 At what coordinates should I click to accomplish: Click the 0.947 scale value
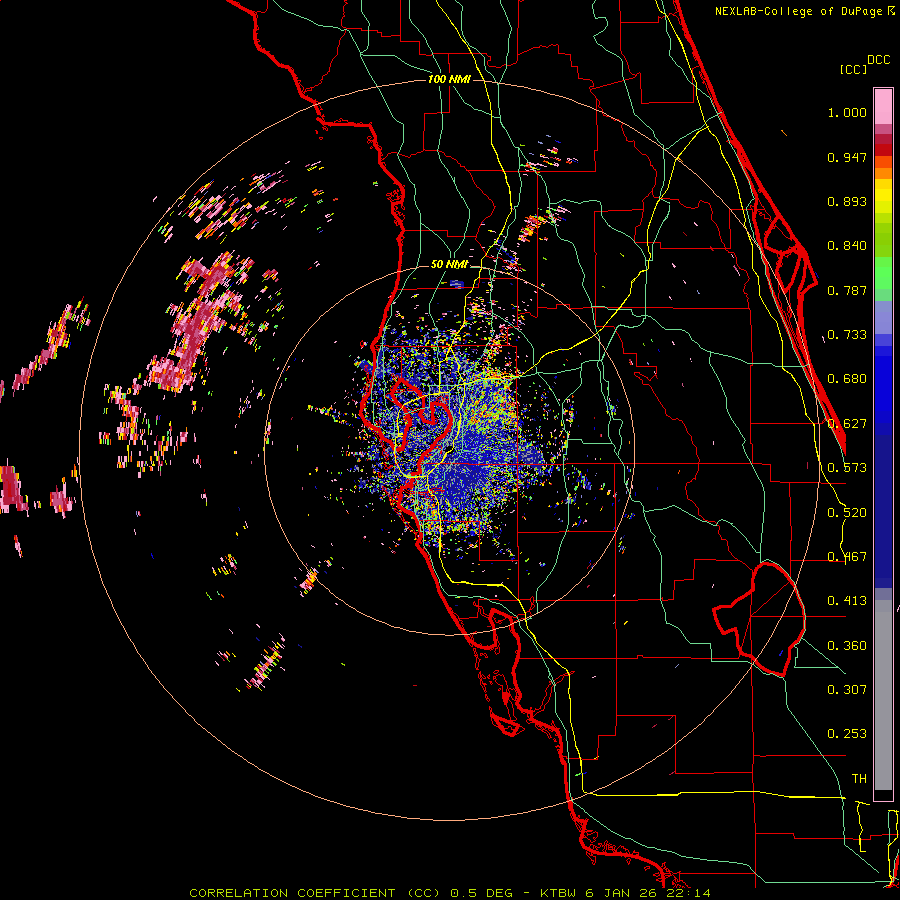[847, 157]
